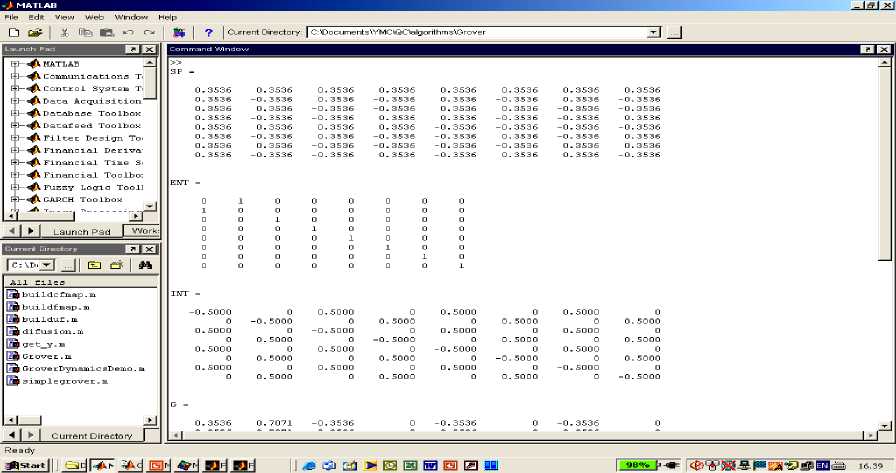Image resolution: width=896 pixels, height=473 pixels.
Task: Open the C:\ drive path dropdown in panel
Action: point(47,265)
